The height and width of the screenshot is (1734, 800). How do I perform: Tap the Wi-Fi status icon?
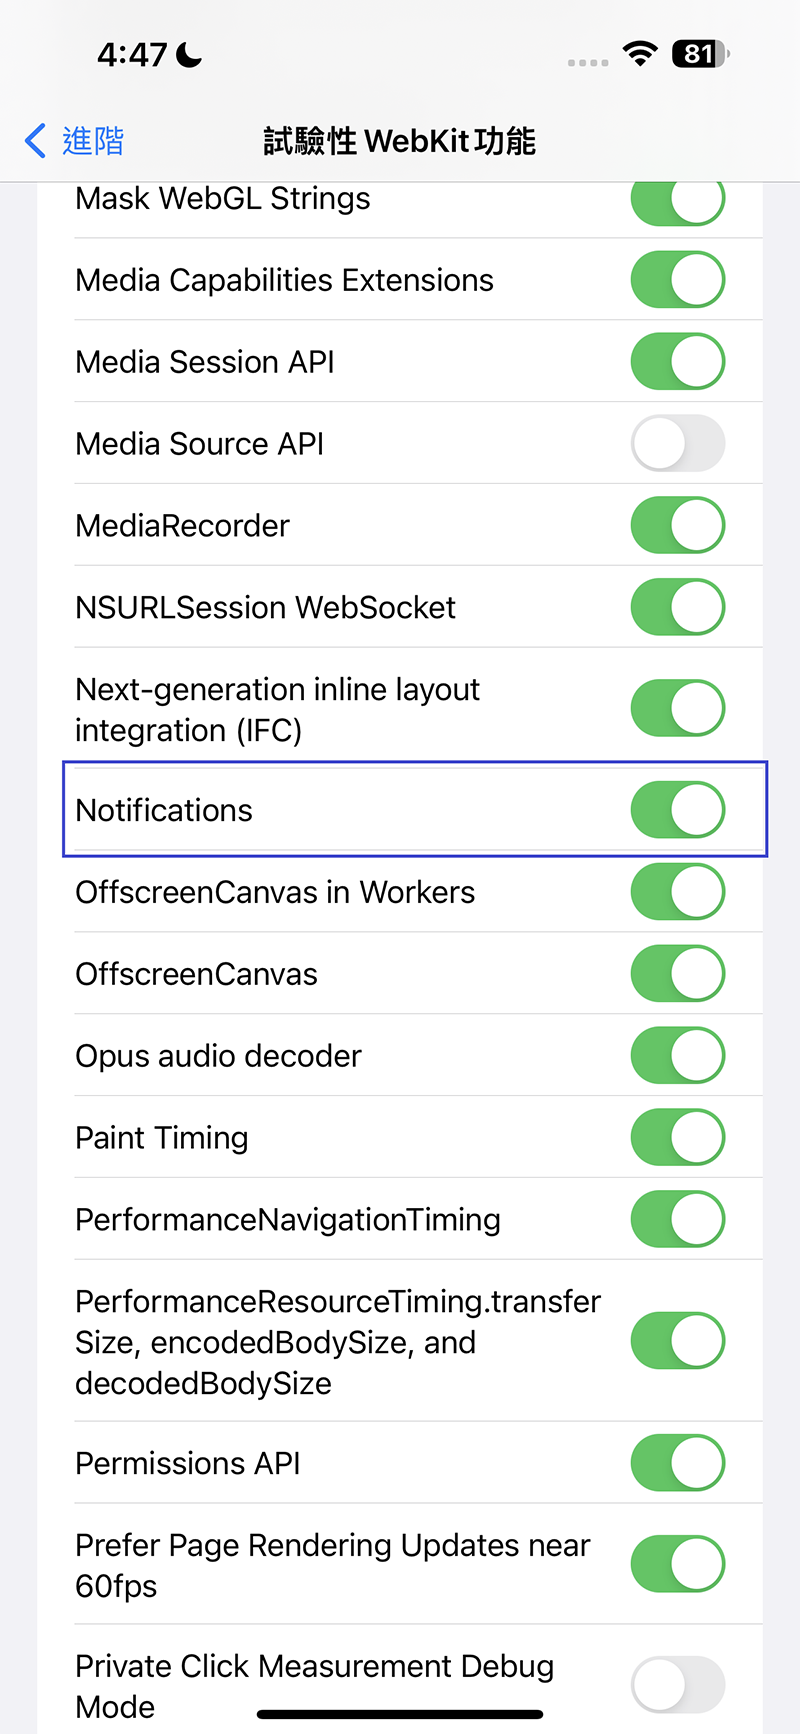point(639,53)
